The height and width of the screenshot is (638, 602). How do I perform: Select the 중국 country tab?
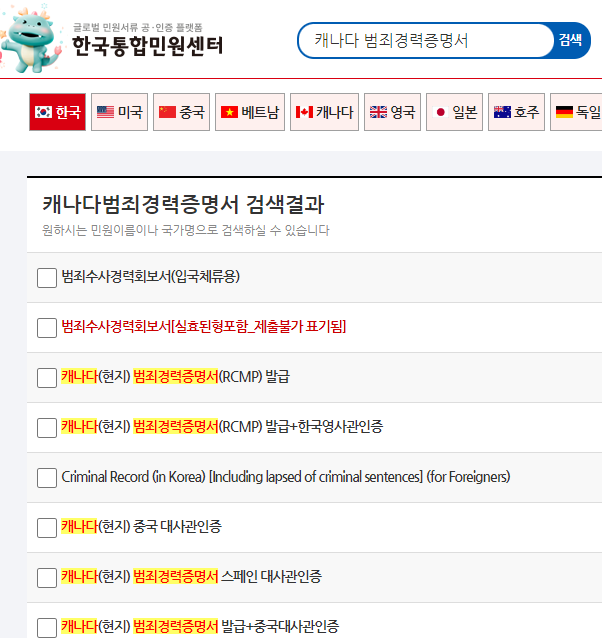tap(181, 112)
